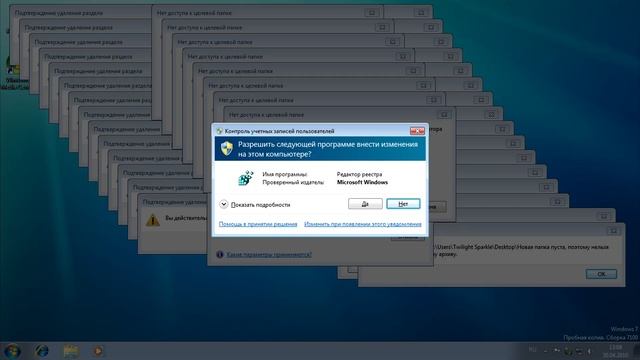Open the Windows Start menu orb
This screenshot has height=360, width=640.
tap(12, 351)
